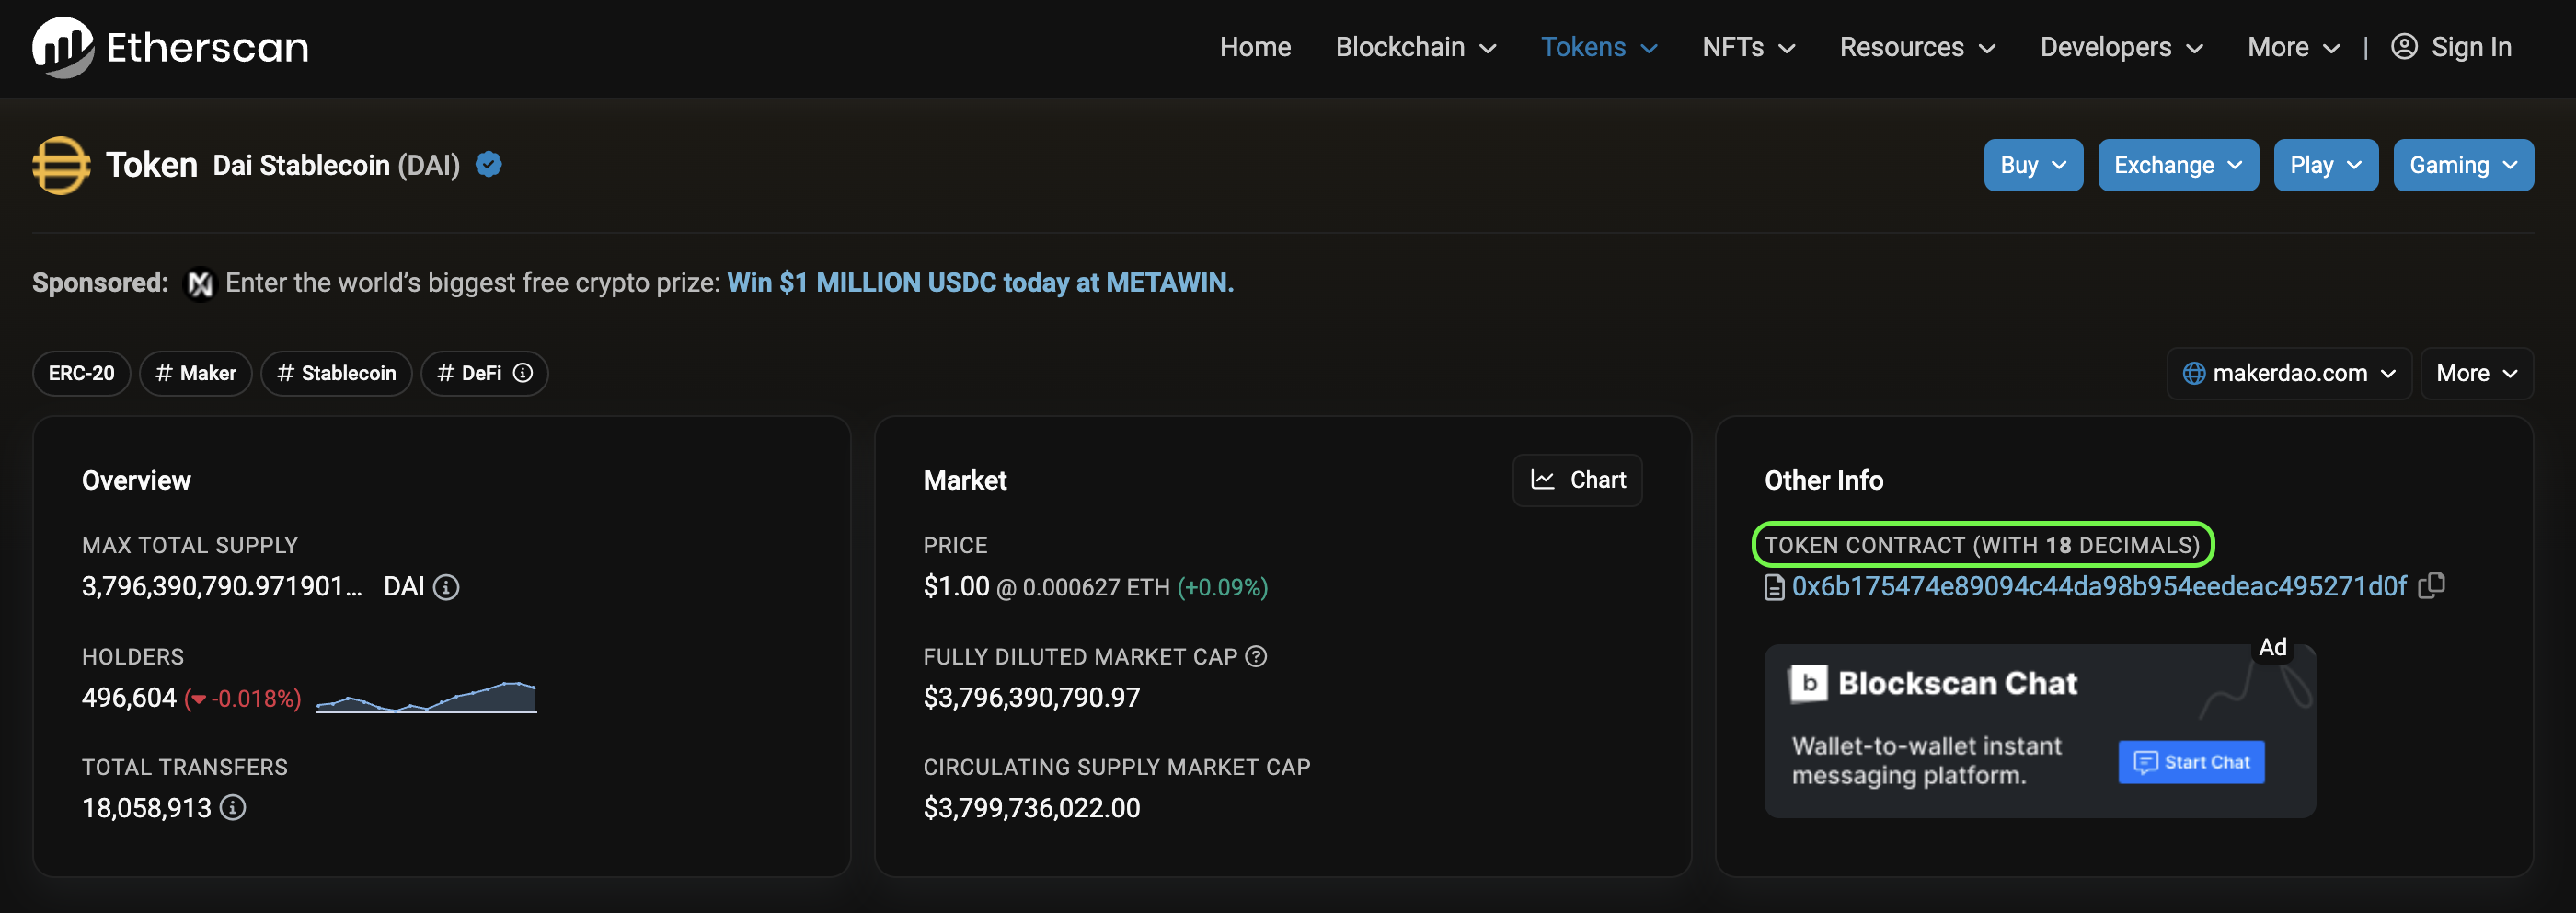Click the Ad label on the banner
The height and width of the screenshot is (913, 2576).
[2272, 647]
